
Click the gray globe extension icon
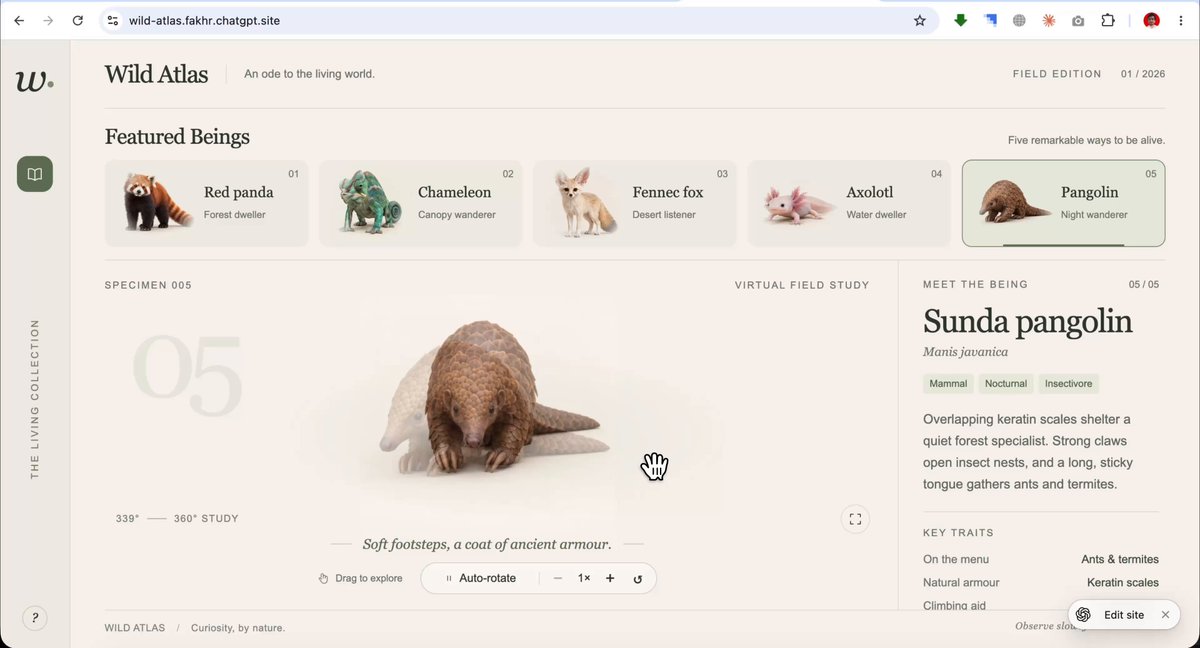tap(1019, 20)
